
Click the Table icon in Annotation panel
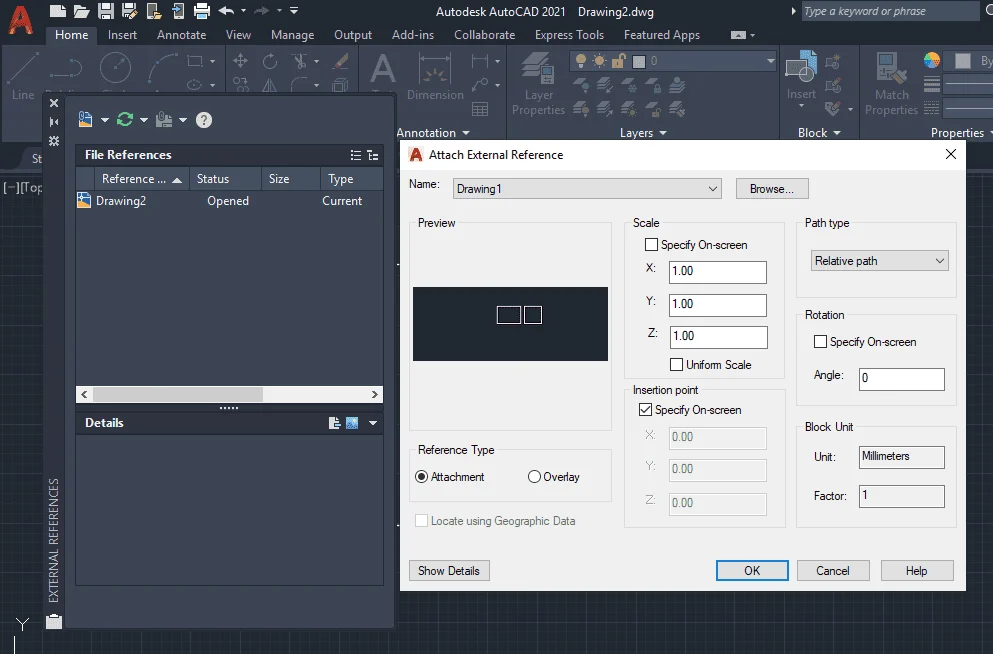pos(480,110)
